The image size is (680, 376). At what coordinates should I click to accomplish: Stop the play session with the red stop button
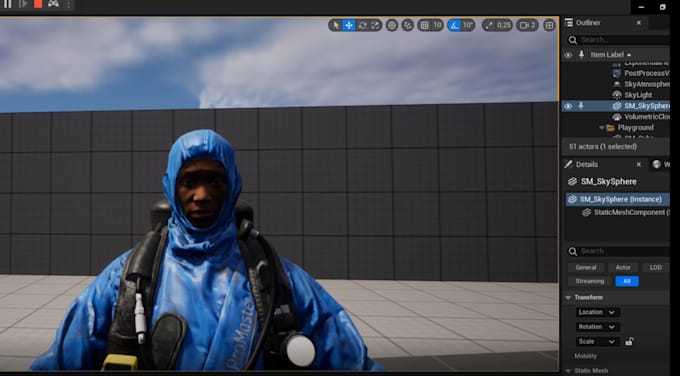click(38, 4)
